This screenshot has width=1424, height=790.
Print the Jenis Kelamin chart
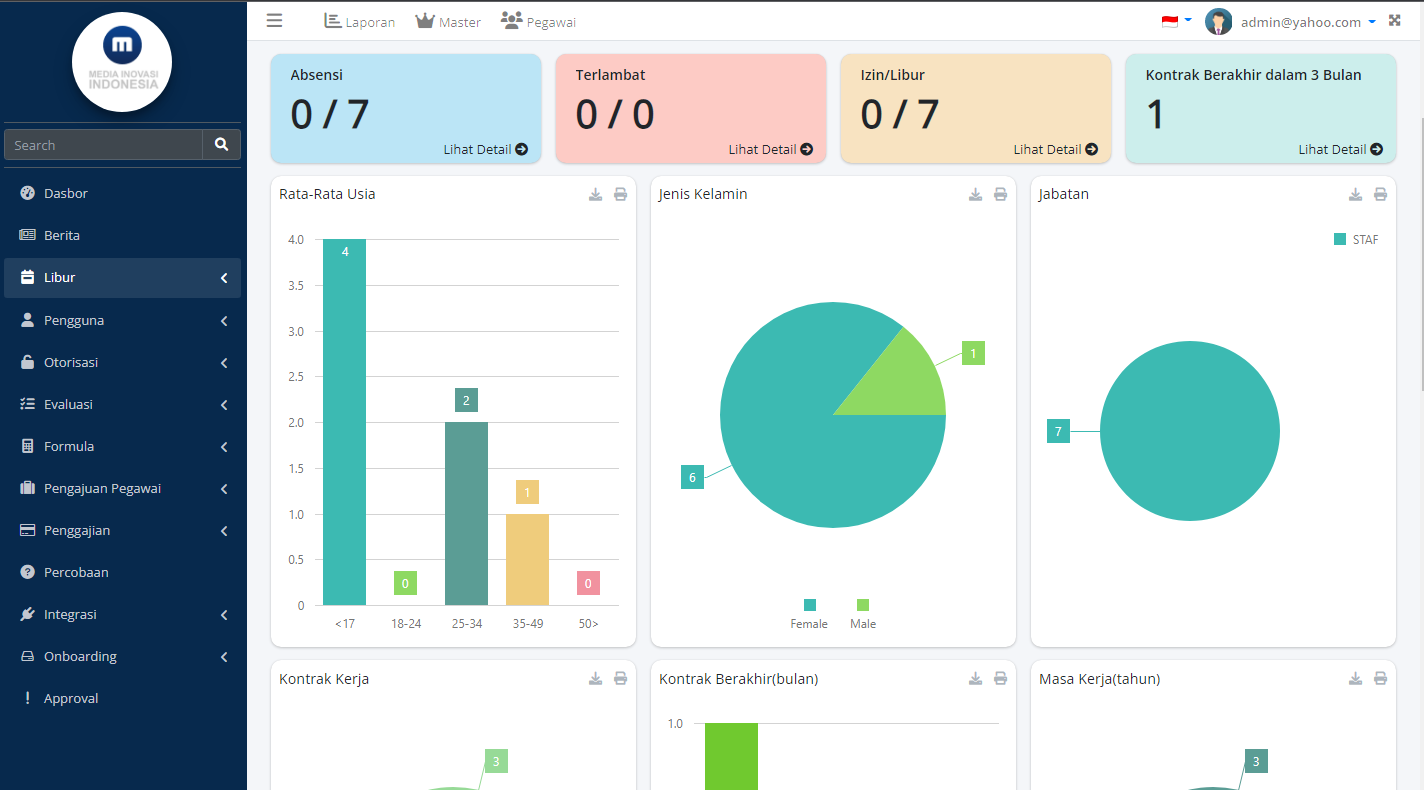1000,195
